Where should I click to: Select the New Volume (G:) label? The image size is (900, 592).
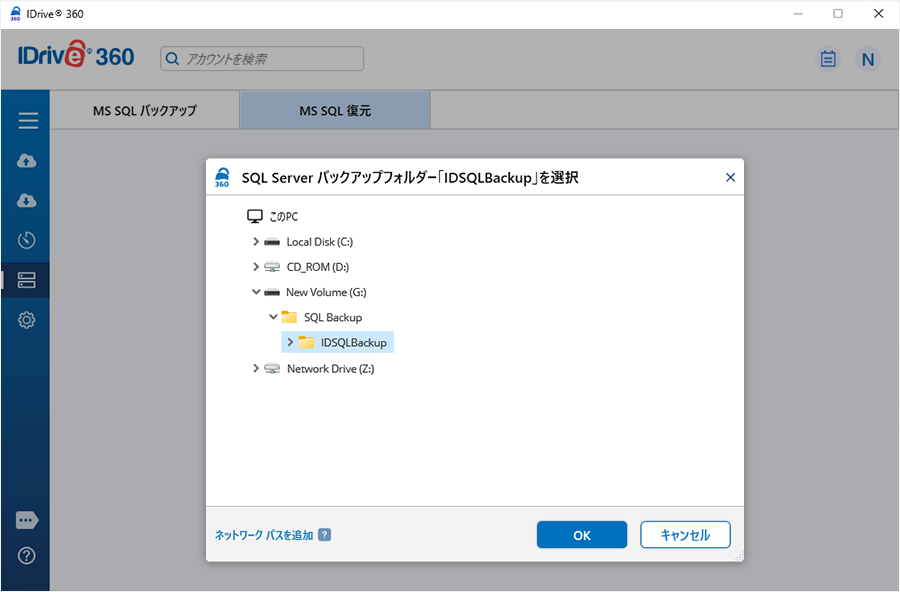point(326,292)
